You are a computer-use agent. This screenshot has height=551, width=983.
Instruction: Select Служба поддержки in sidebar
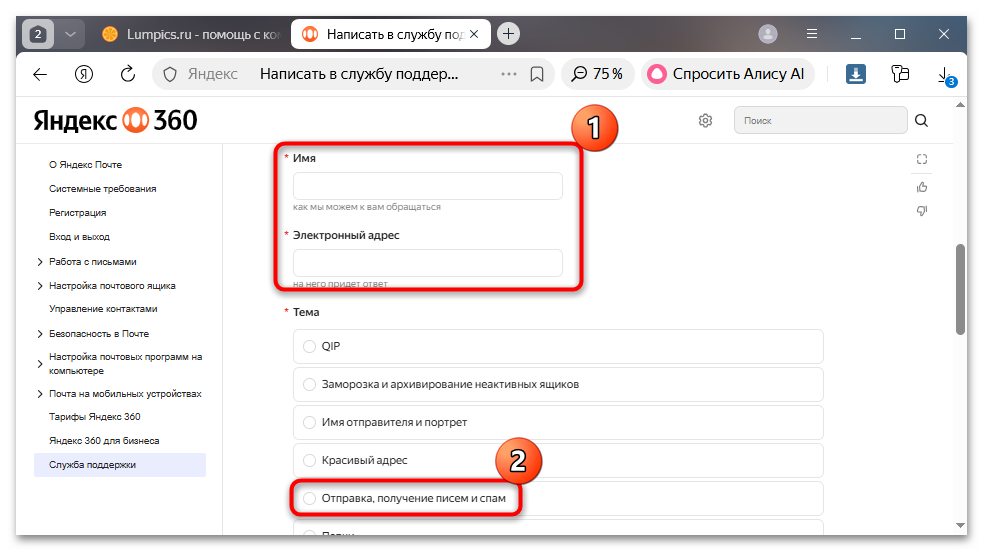120,464
